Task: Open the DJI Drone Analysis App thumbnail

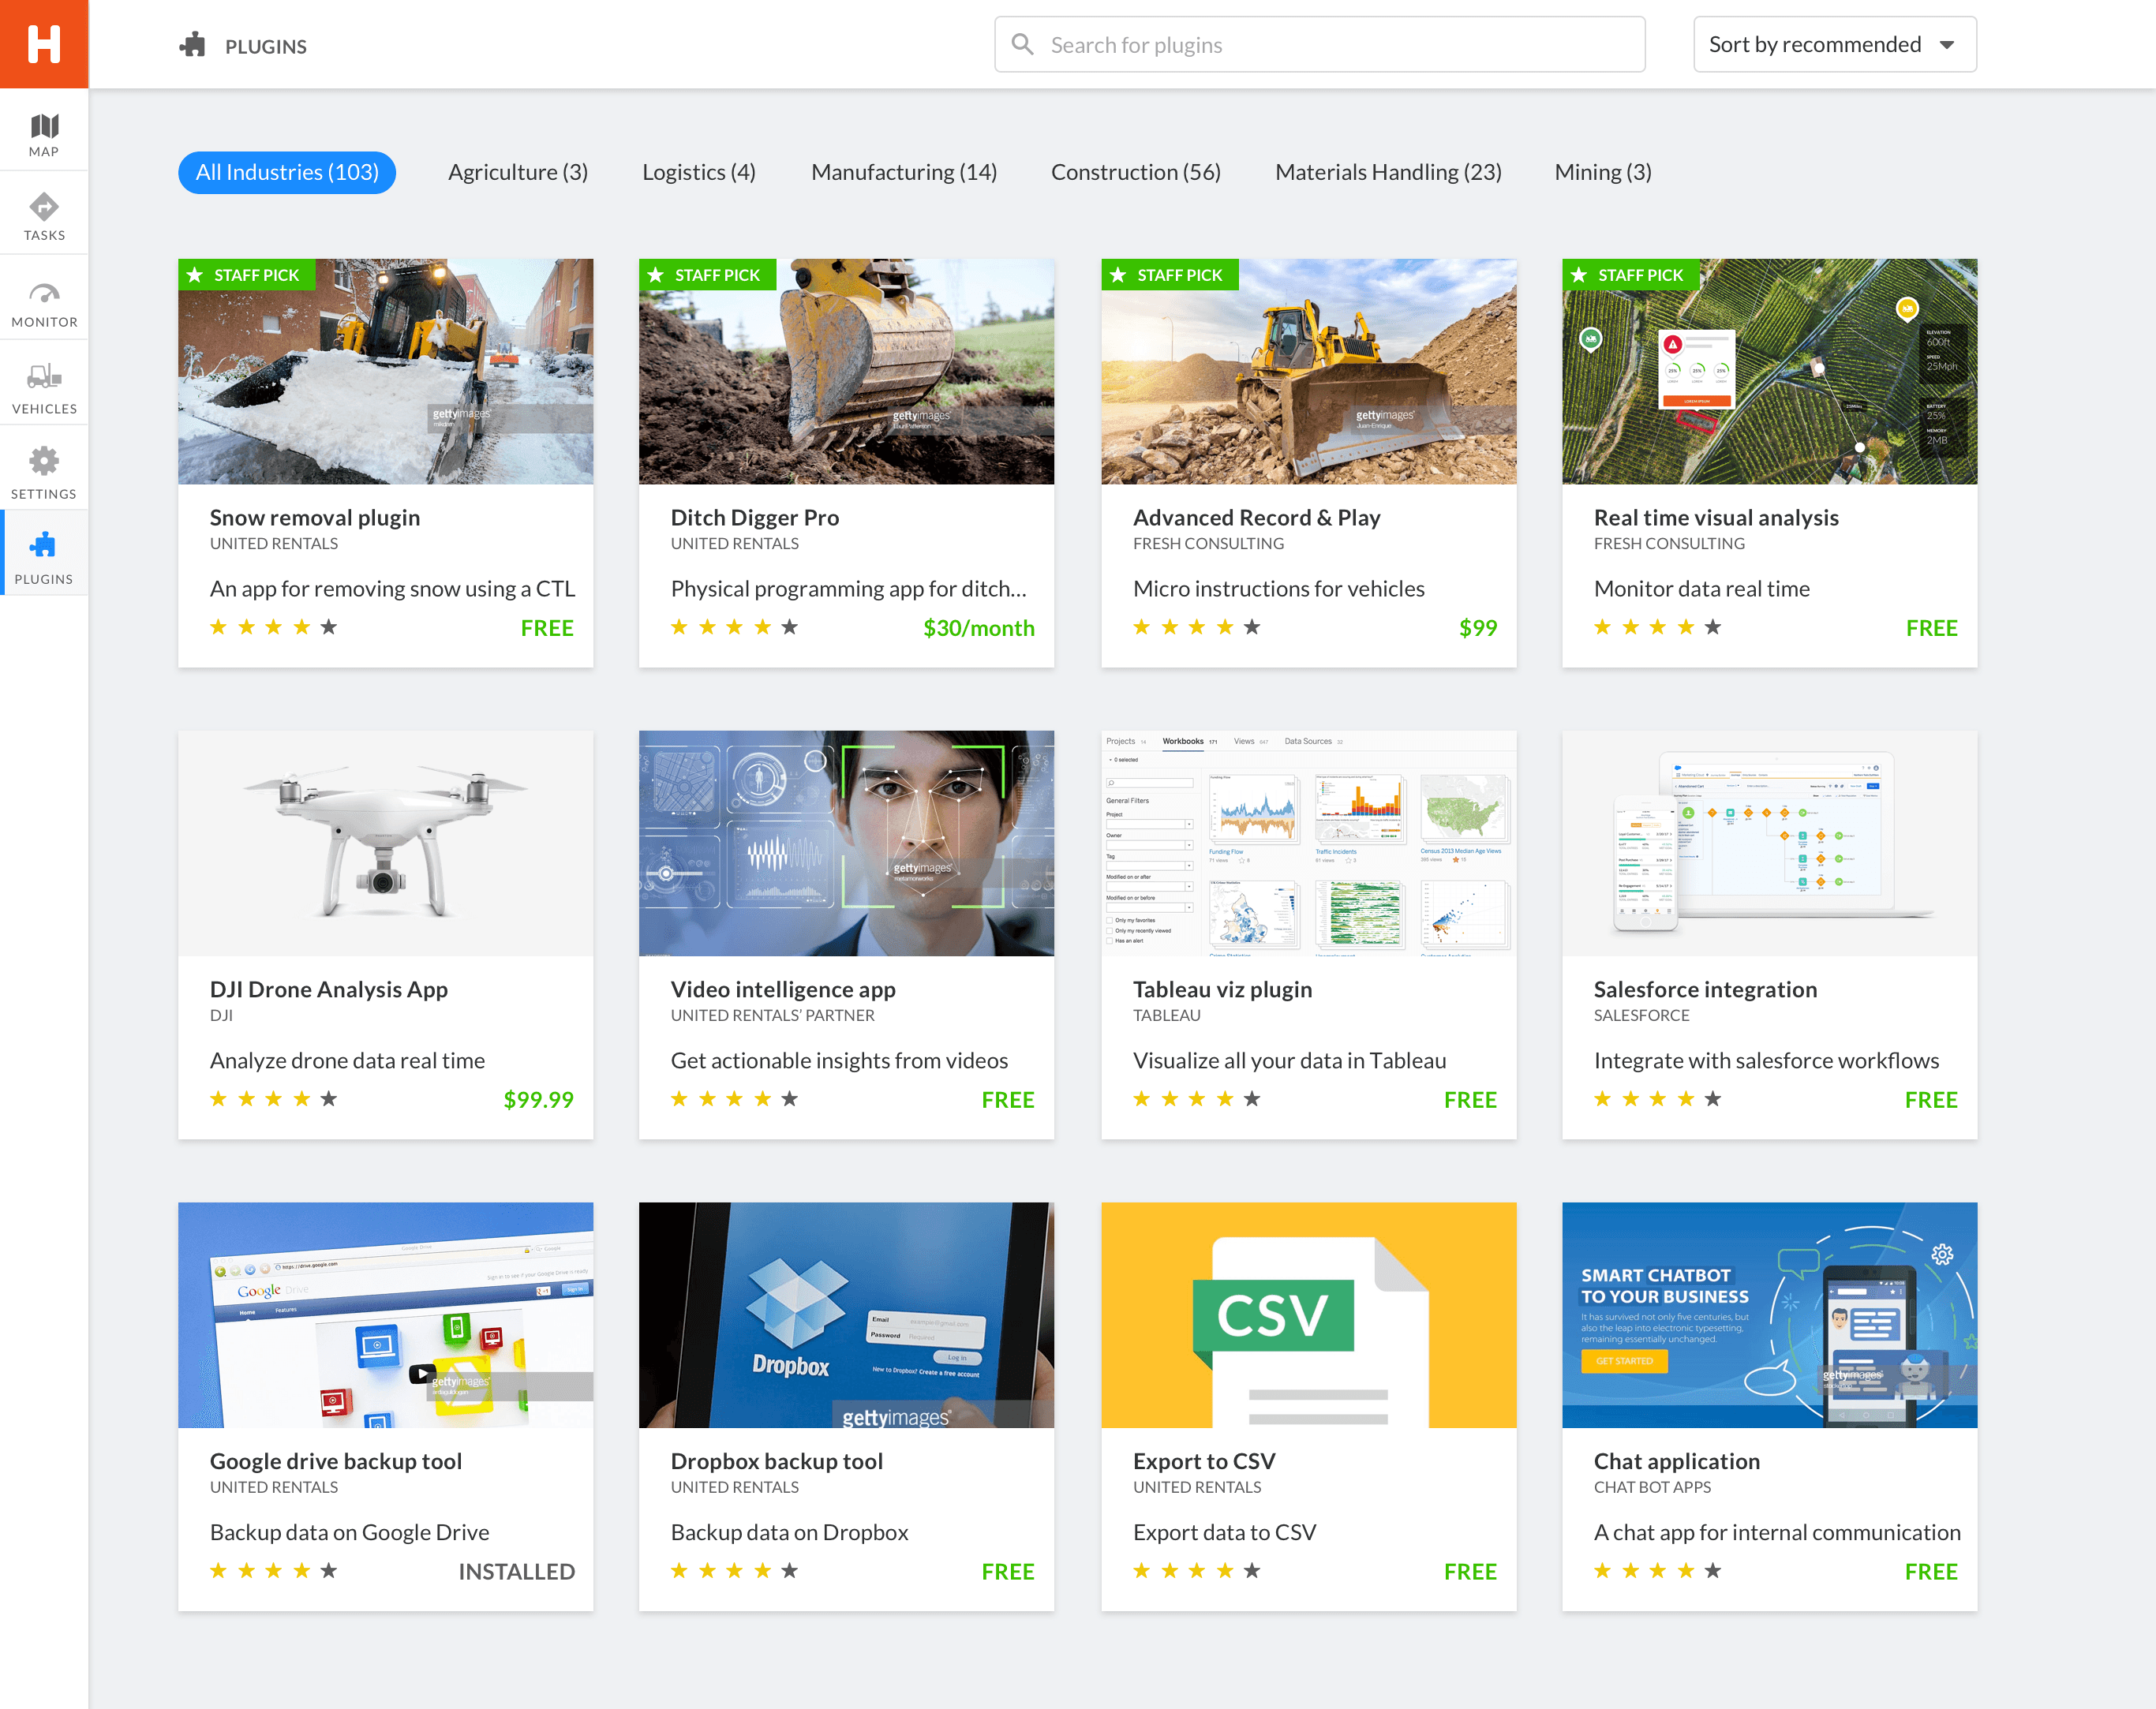Action: [385, 842]
